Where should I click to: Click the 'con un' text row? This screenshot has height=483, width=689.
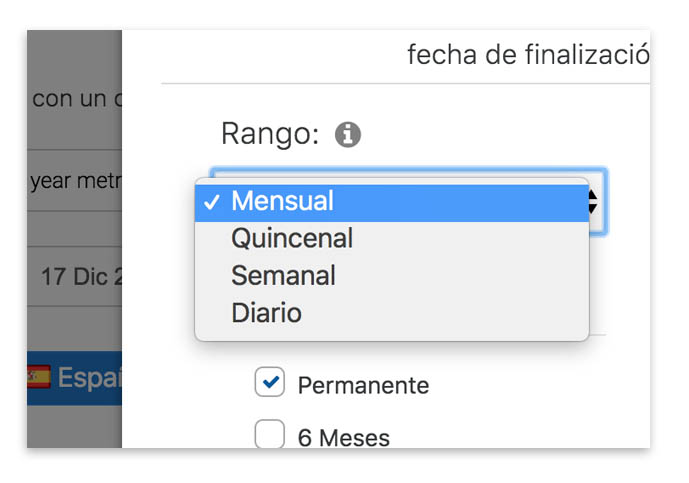click(x=75, y=99)
